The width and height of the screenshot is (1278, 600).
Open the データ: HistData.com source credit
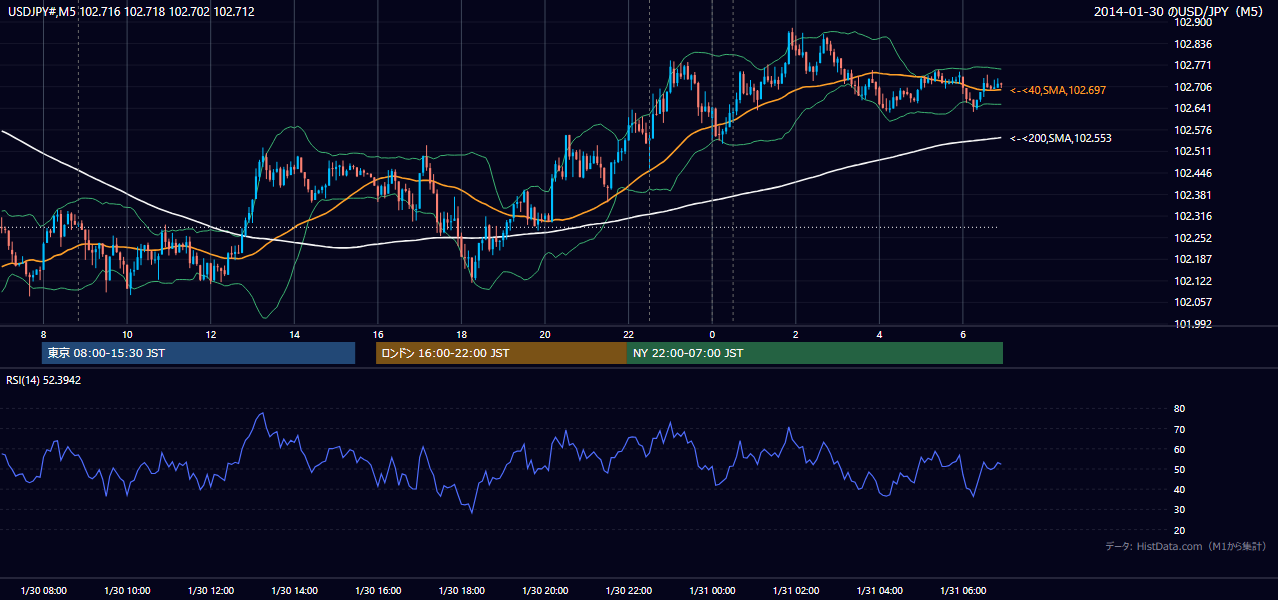tap(1186, 546)
